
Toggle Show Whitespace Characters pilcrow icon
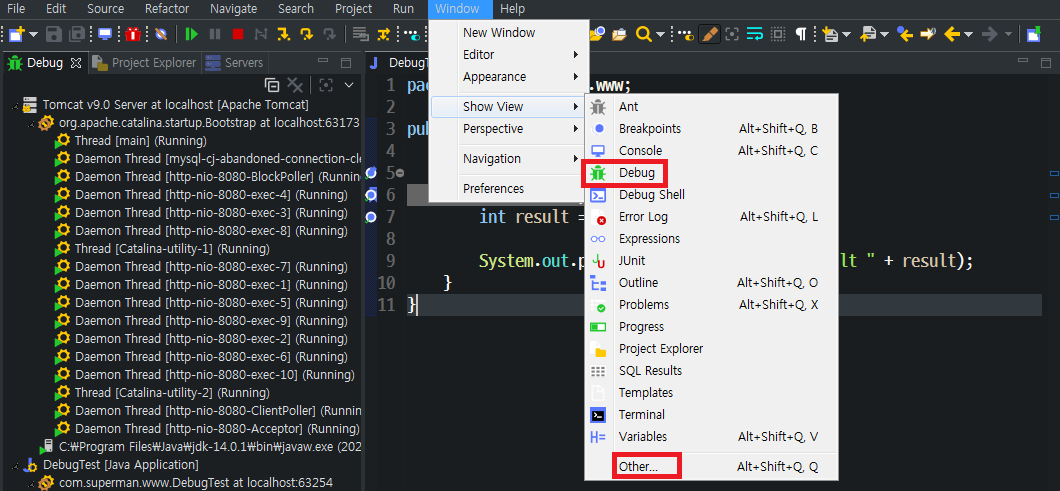click(x=801, y=34)
